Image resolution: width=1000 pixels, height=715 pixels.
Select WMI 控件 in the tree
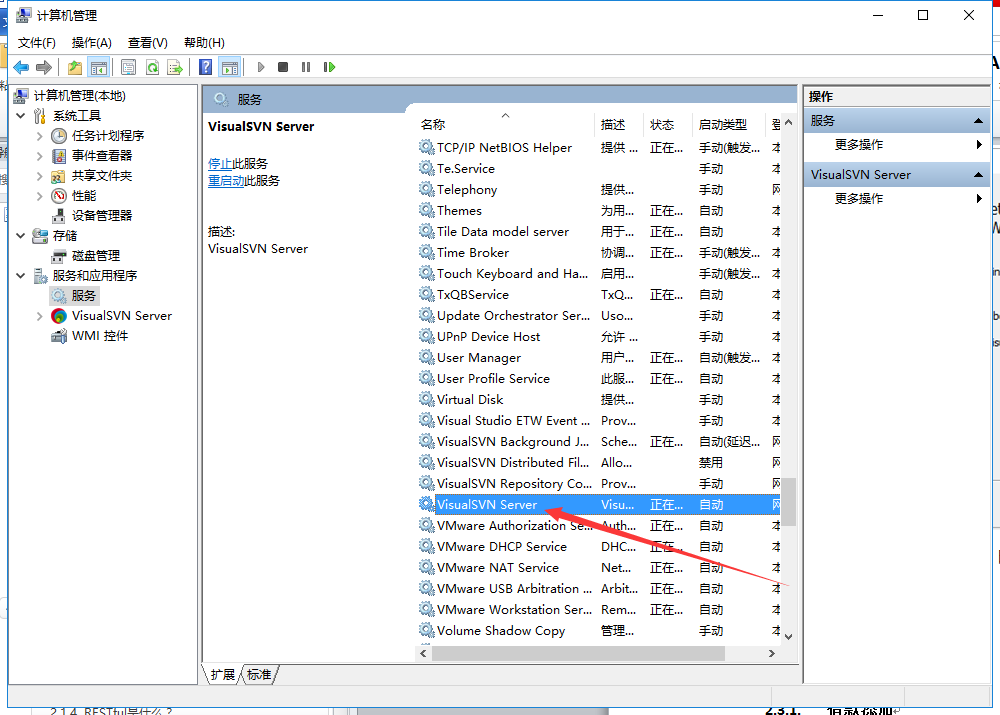(x=100, y=335)
